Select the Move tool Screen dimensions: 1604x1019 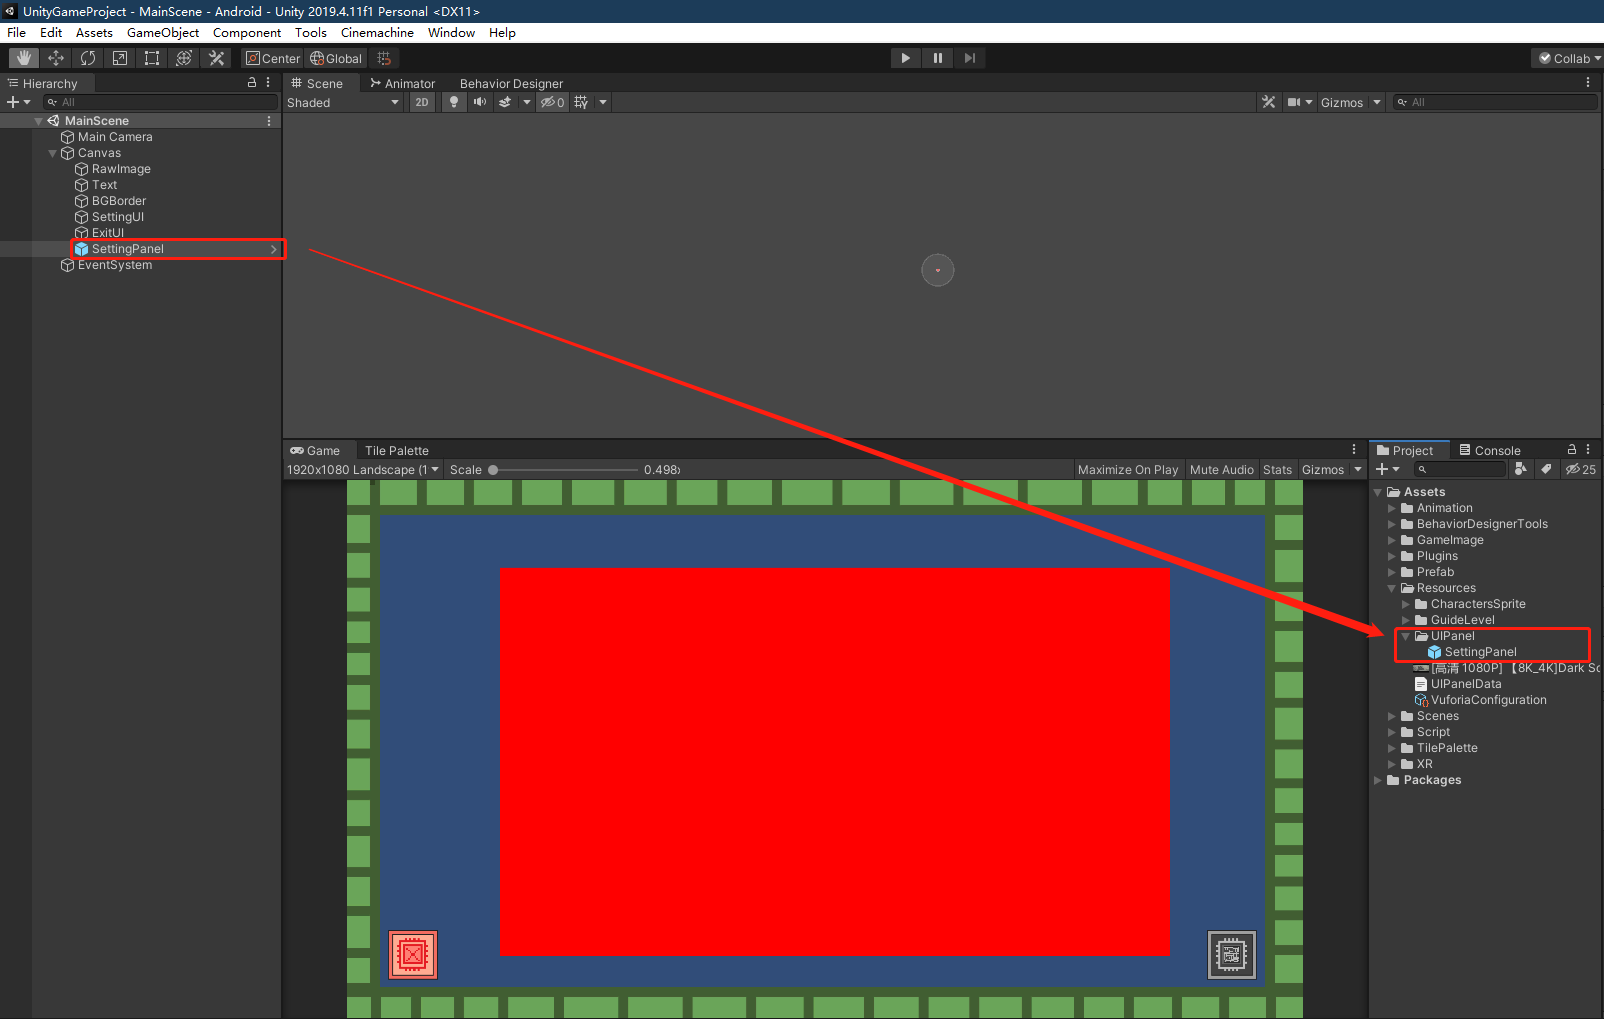(56, 58)
